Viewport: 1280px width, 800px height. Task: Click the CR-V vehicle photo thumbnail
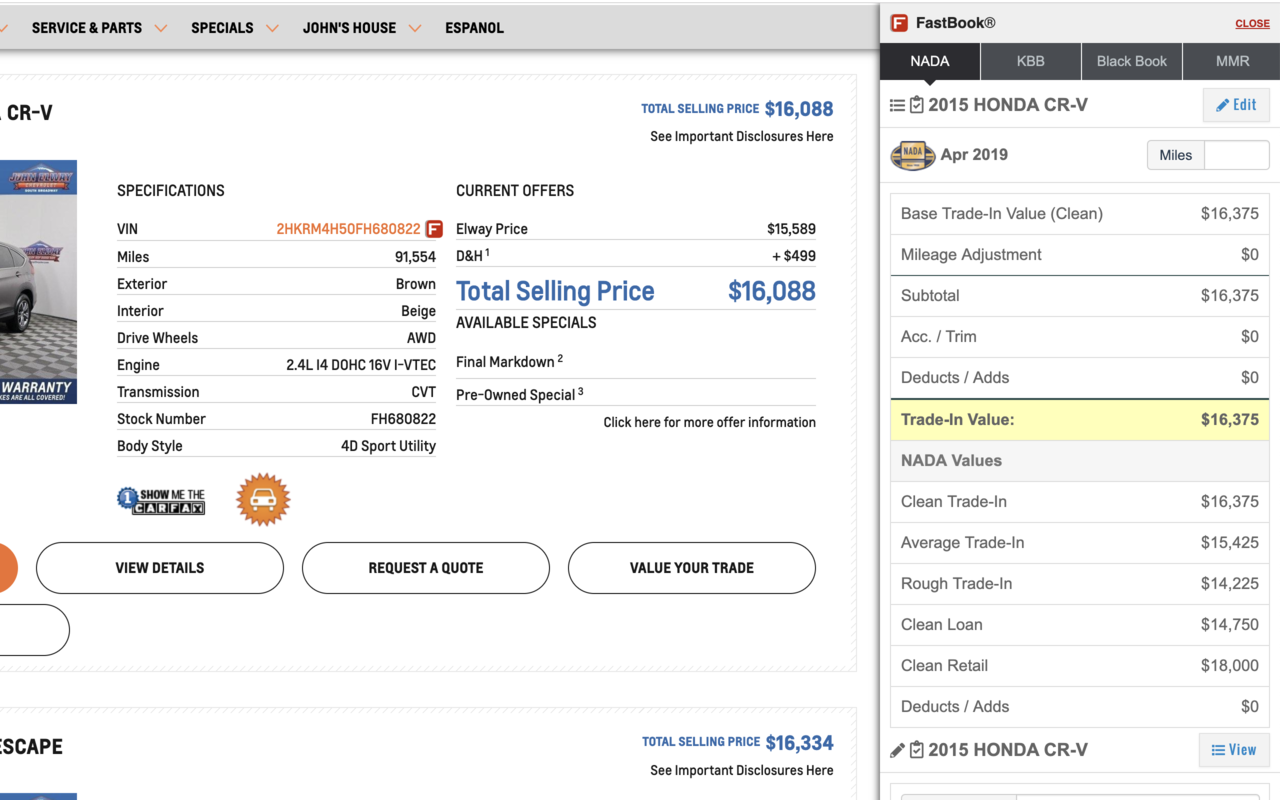[38, 282]
